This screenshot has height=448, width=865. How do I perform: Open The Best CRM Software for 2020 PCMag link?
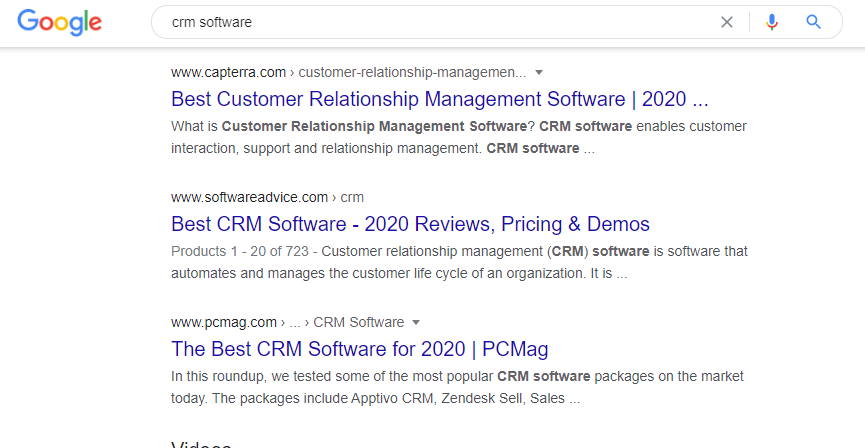pyautogui.click(x=360, y=349)
